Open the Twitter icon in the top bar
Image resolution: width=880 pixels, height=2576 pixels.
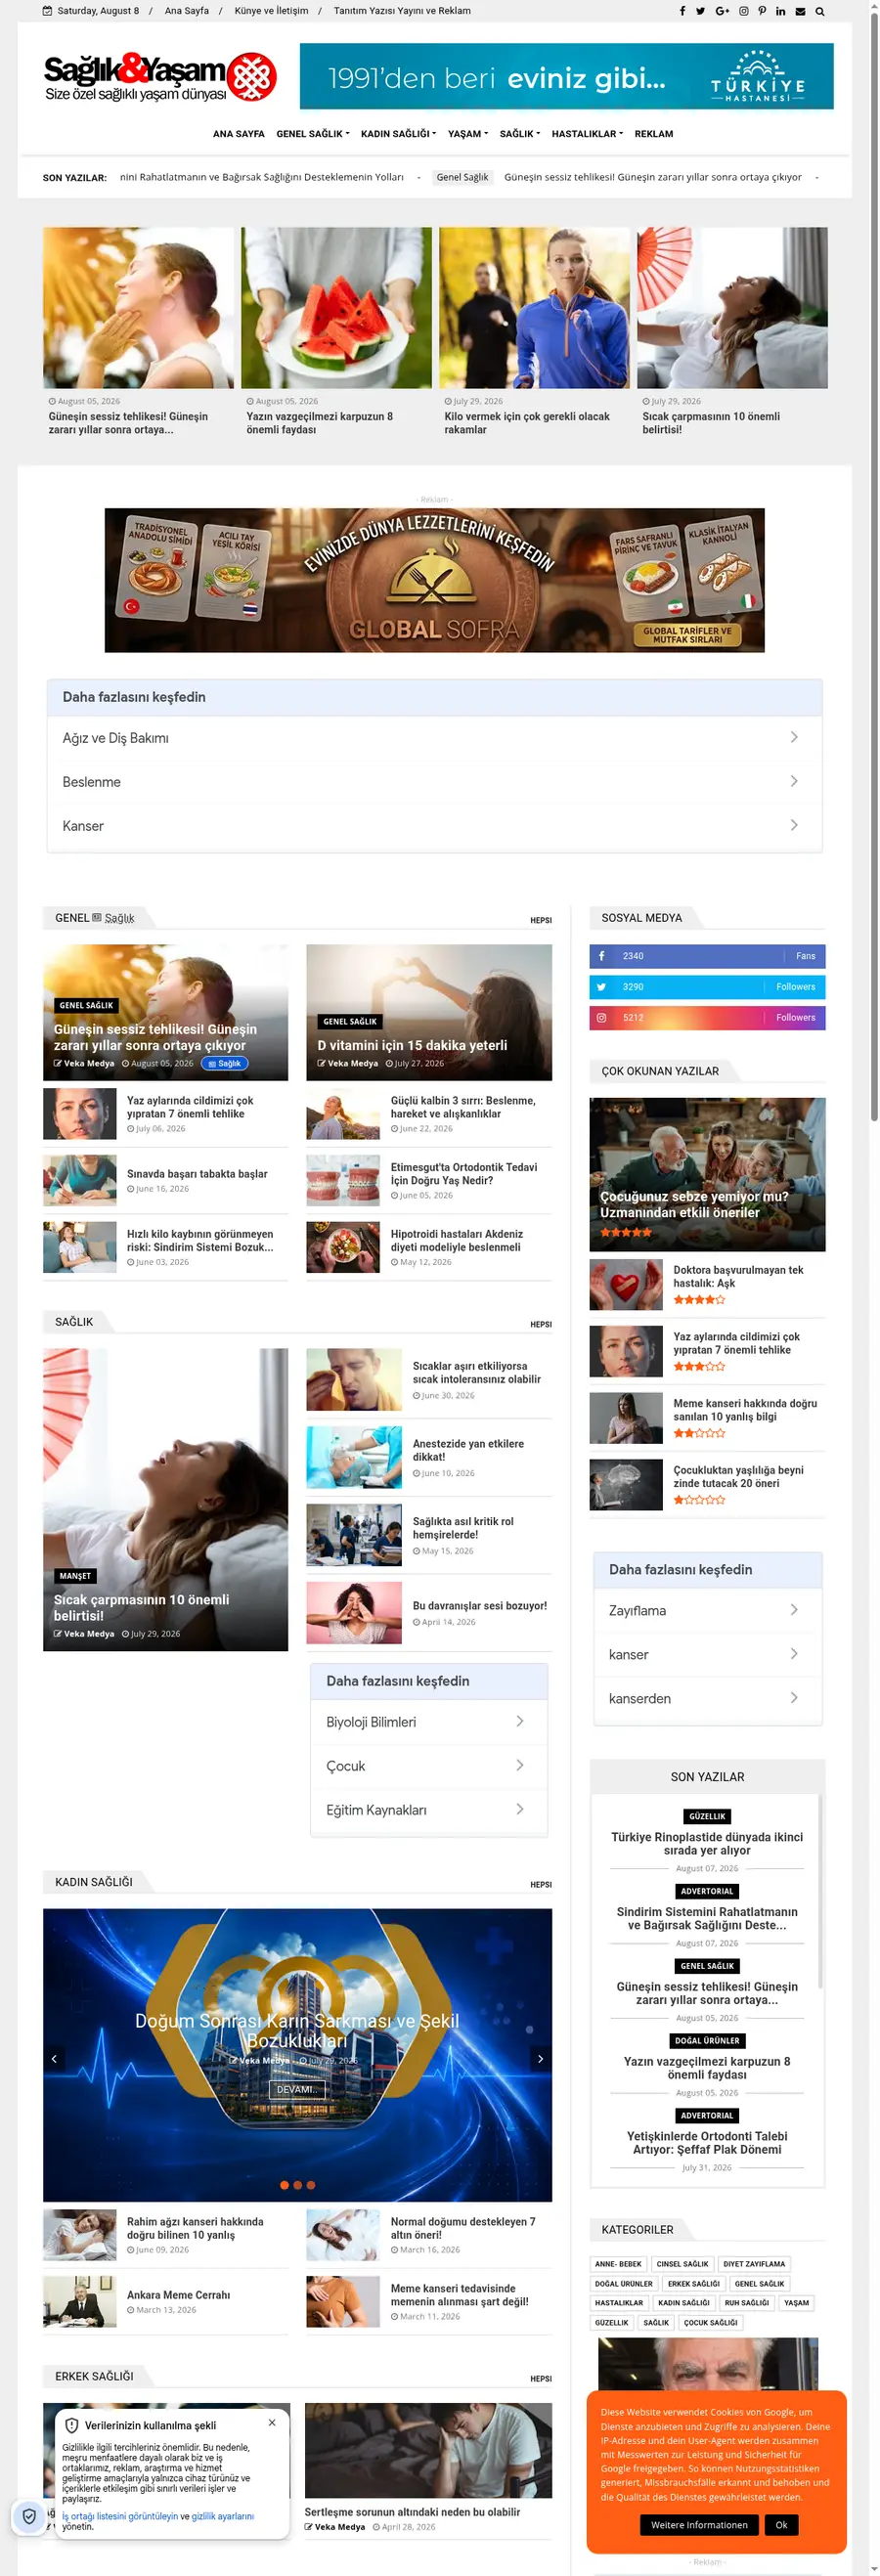pos(700,11)
